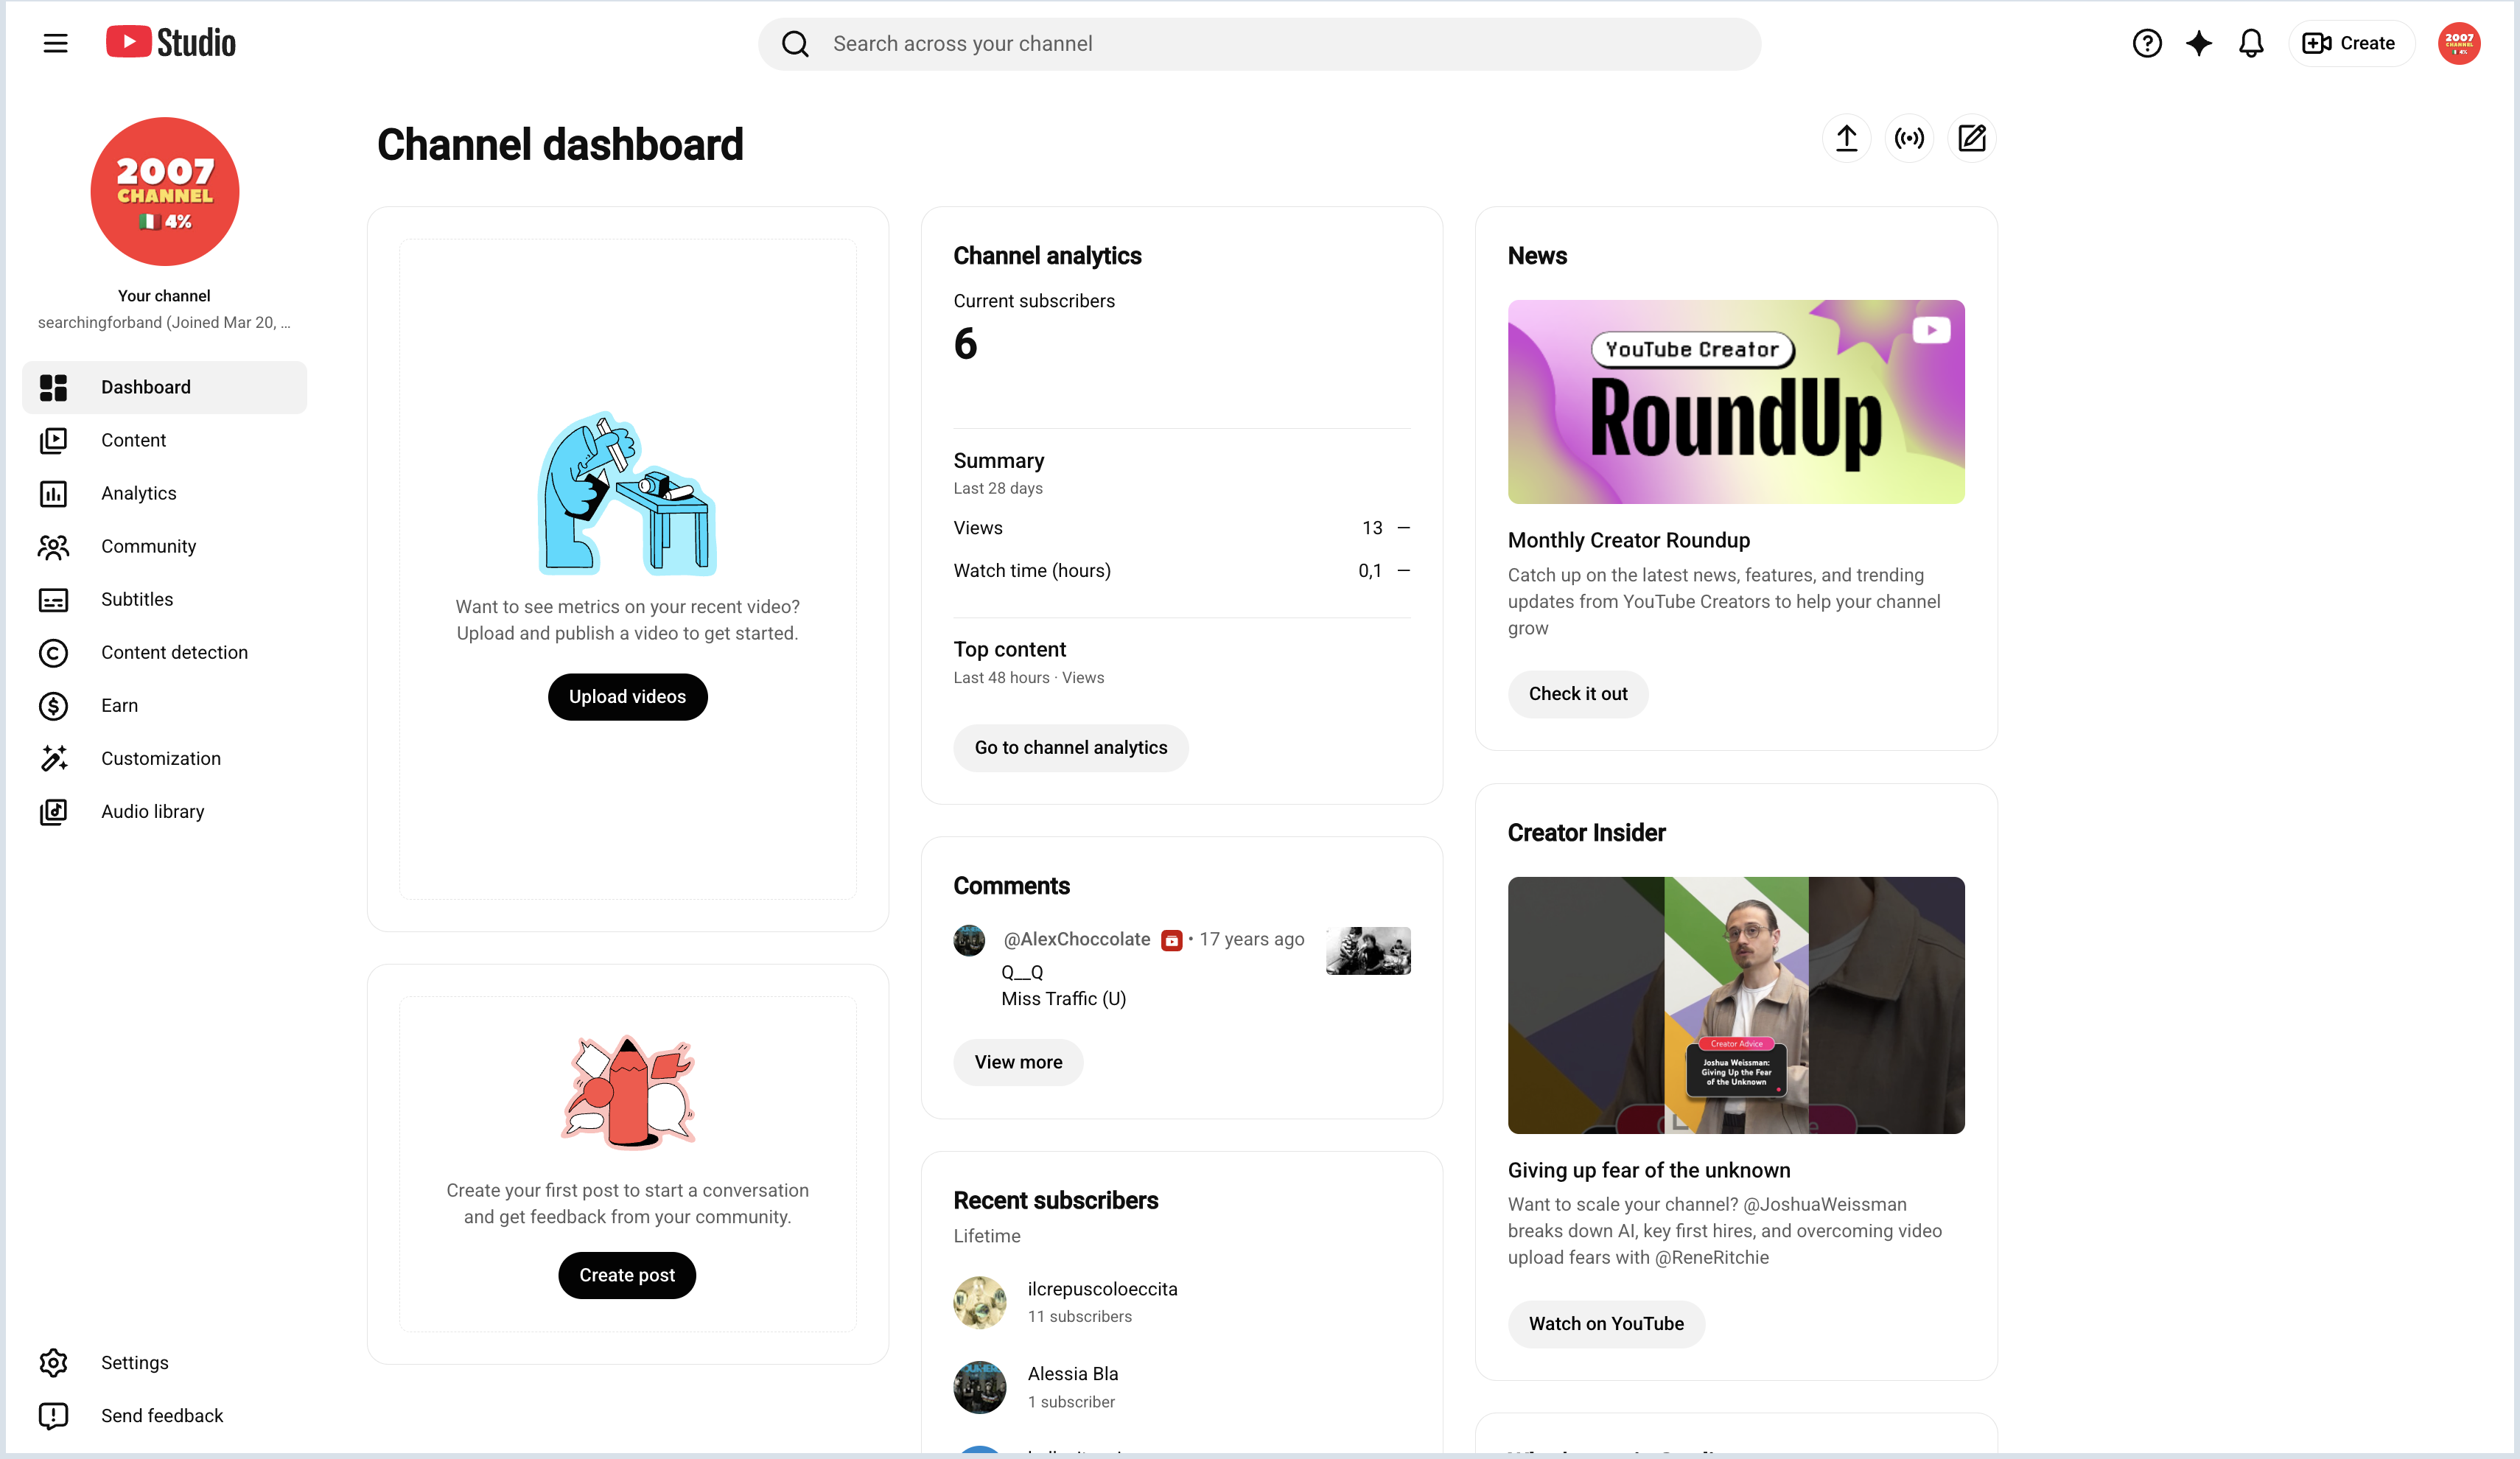
Task: Click the channel search input field
Action: click(1259, 44)
